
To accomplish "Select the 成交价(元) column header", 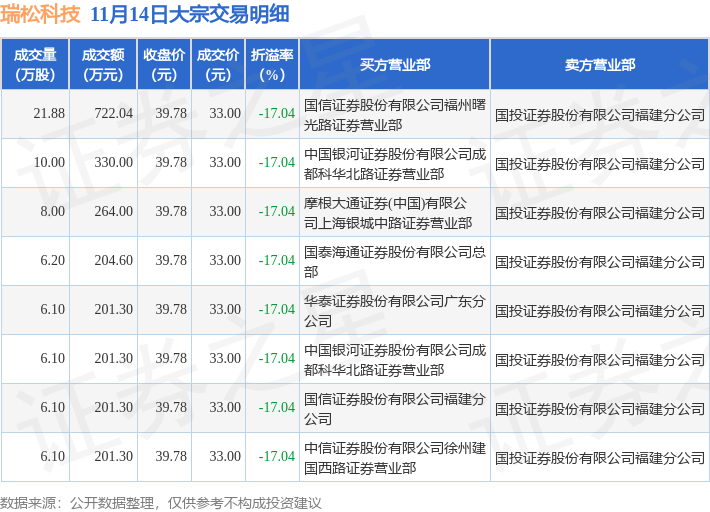I will pos(218,64).
